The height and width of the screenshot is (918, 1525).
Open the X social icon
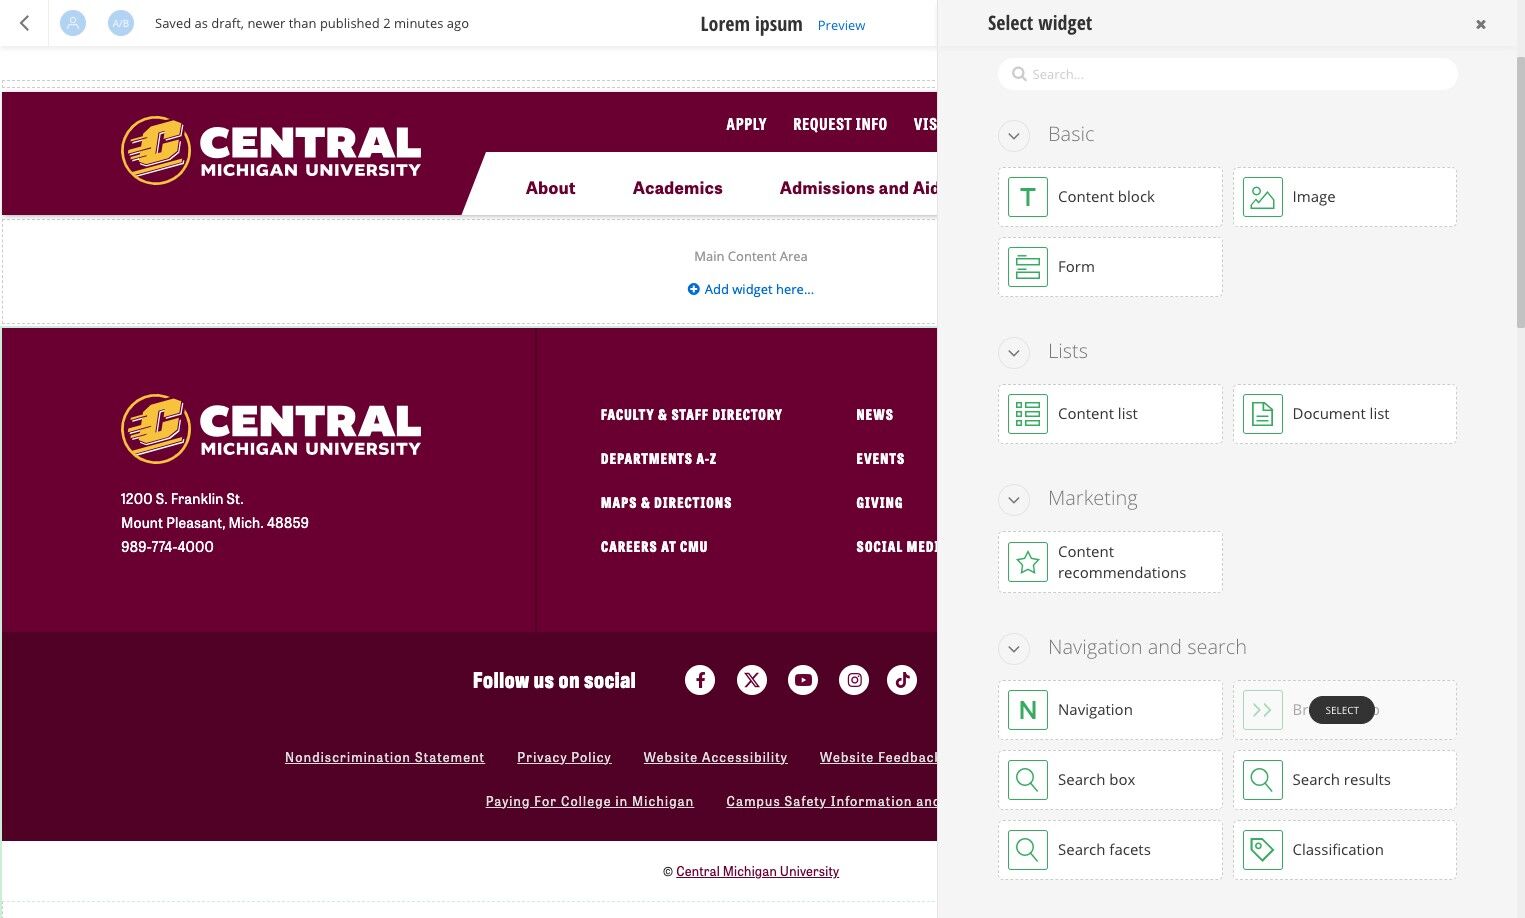click(x=752, y=680)
